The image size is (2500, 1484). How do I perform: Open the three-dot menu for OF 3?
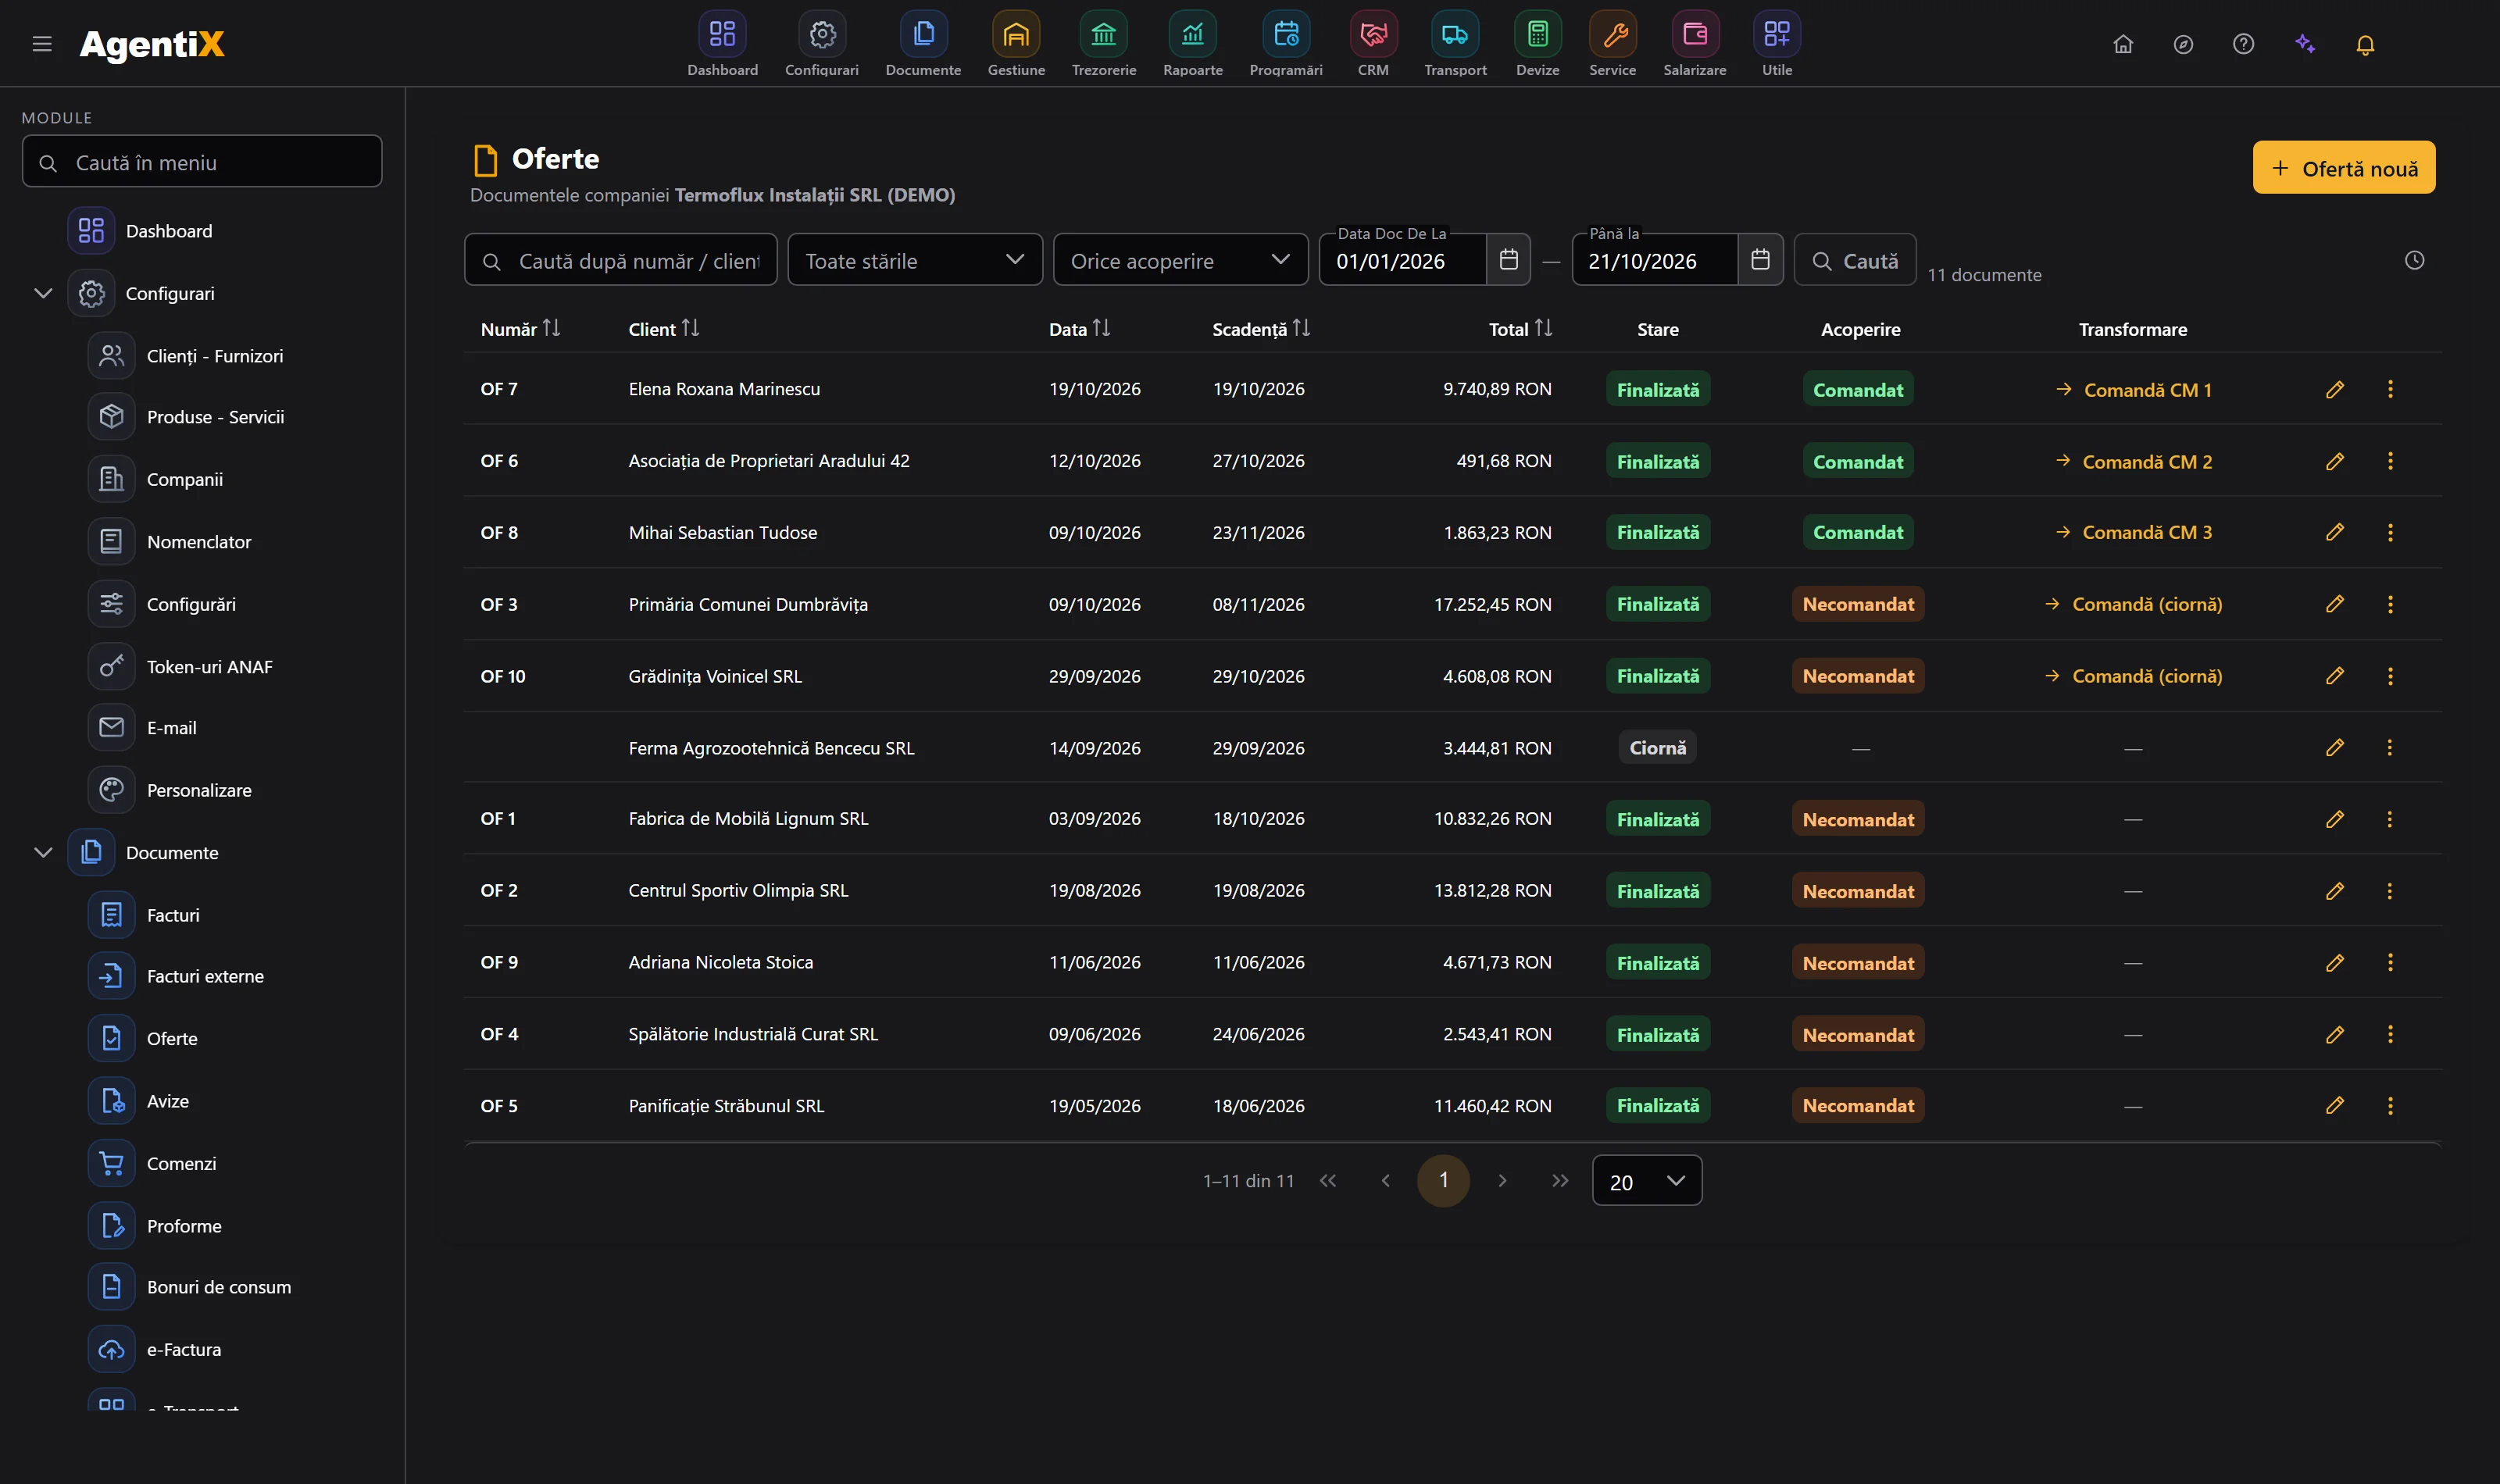coord(2389,604)
